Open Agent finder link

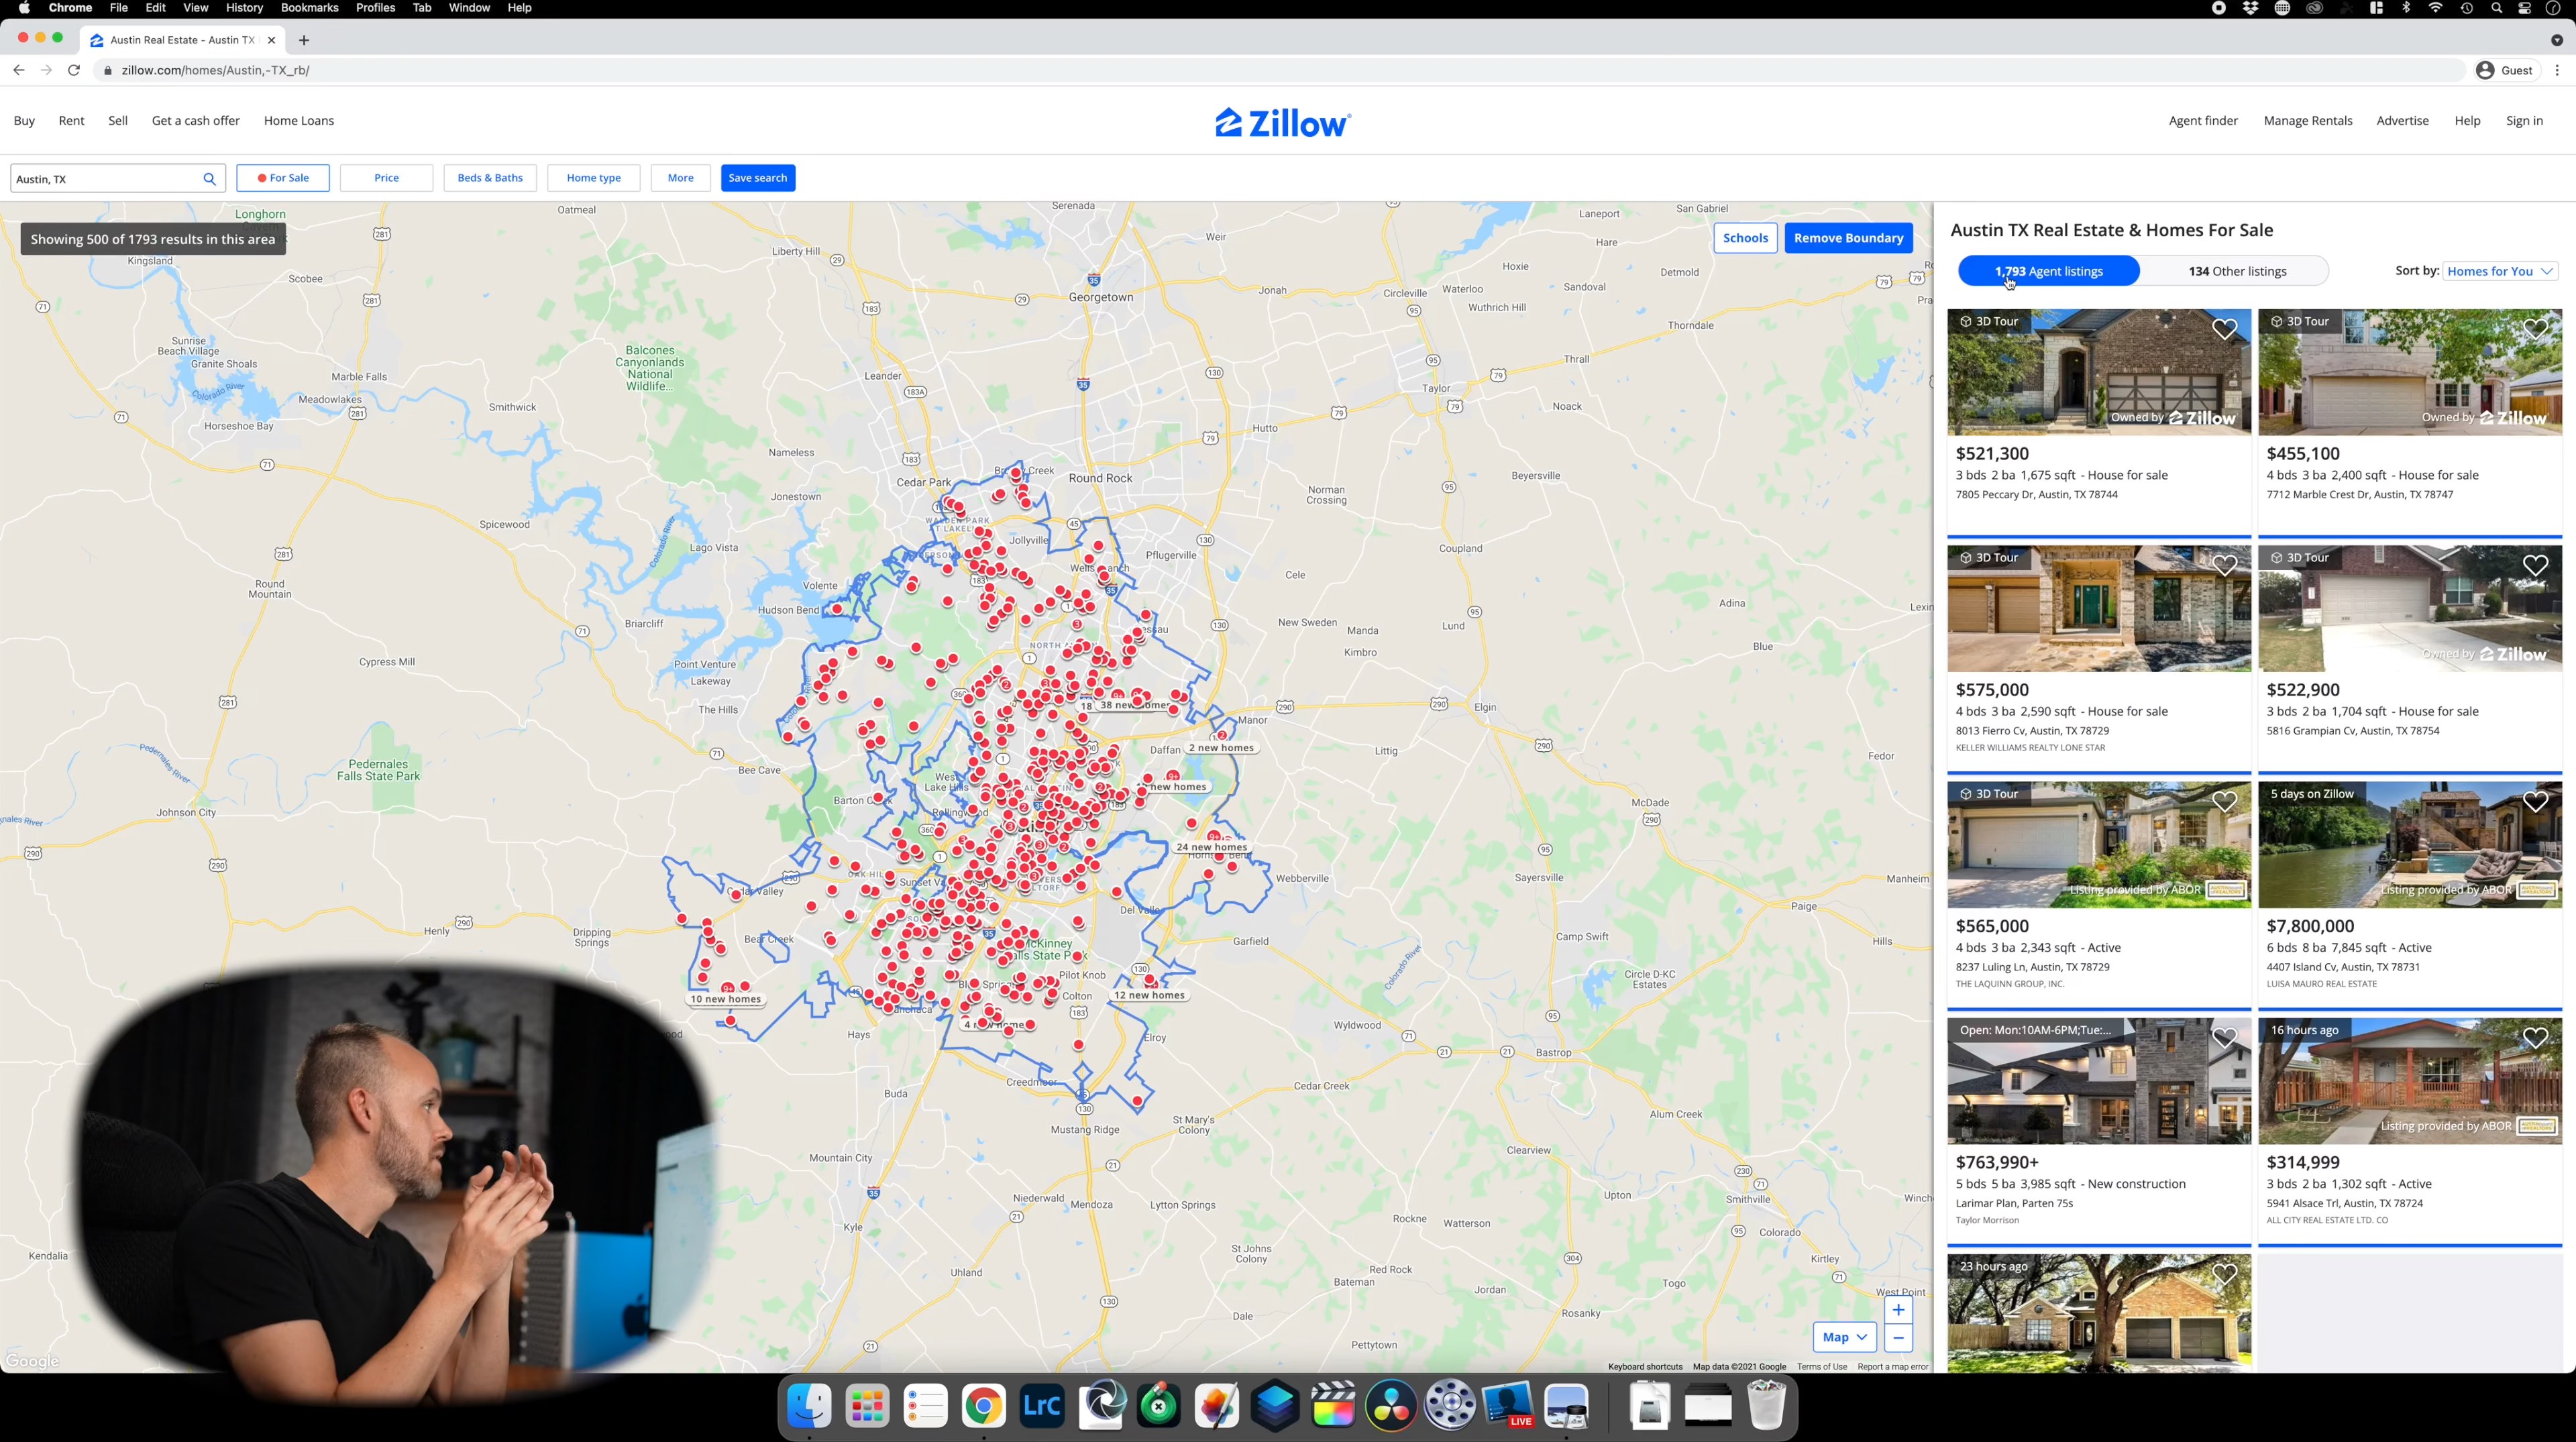coord(2203,121)
